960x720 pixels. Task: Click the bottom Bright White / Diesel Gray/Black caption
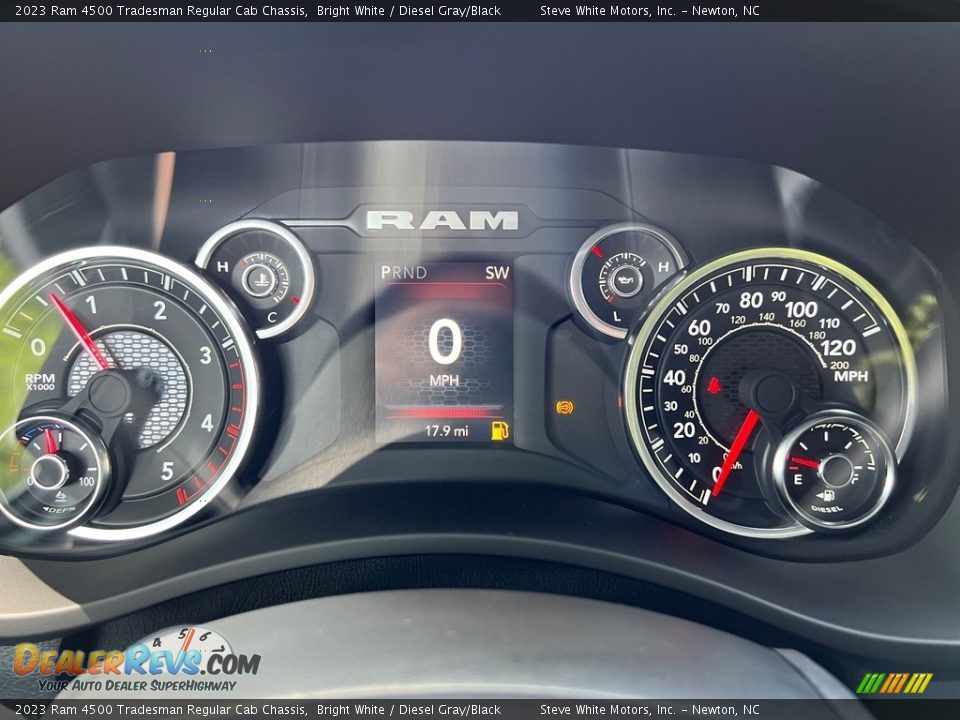pos(408,710)
